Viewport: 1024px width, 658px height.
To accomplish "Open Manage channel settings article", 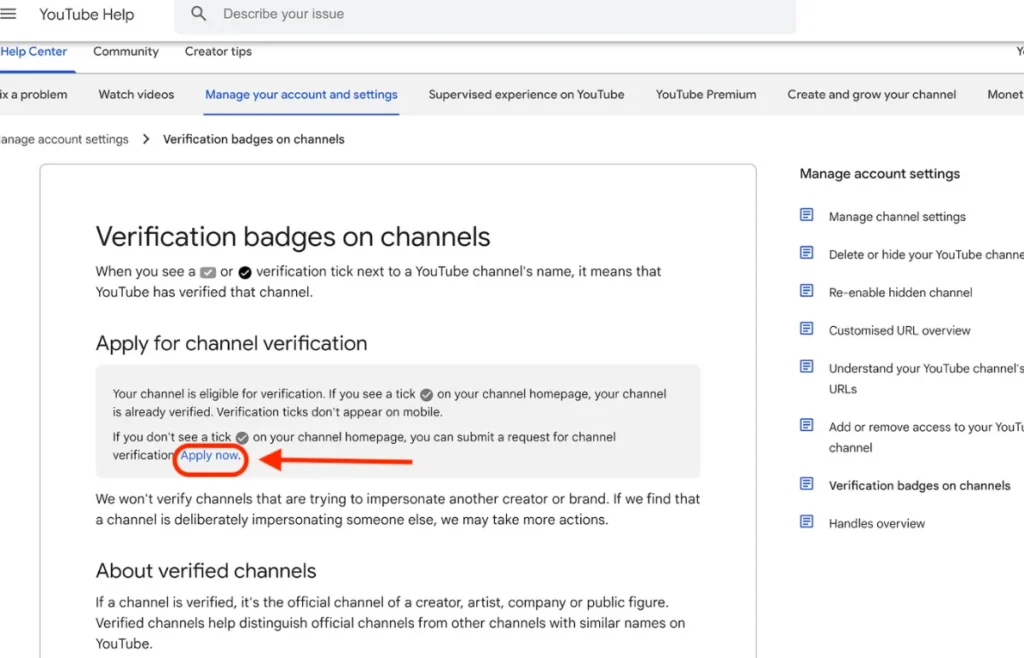I will (x=897, y=217).
